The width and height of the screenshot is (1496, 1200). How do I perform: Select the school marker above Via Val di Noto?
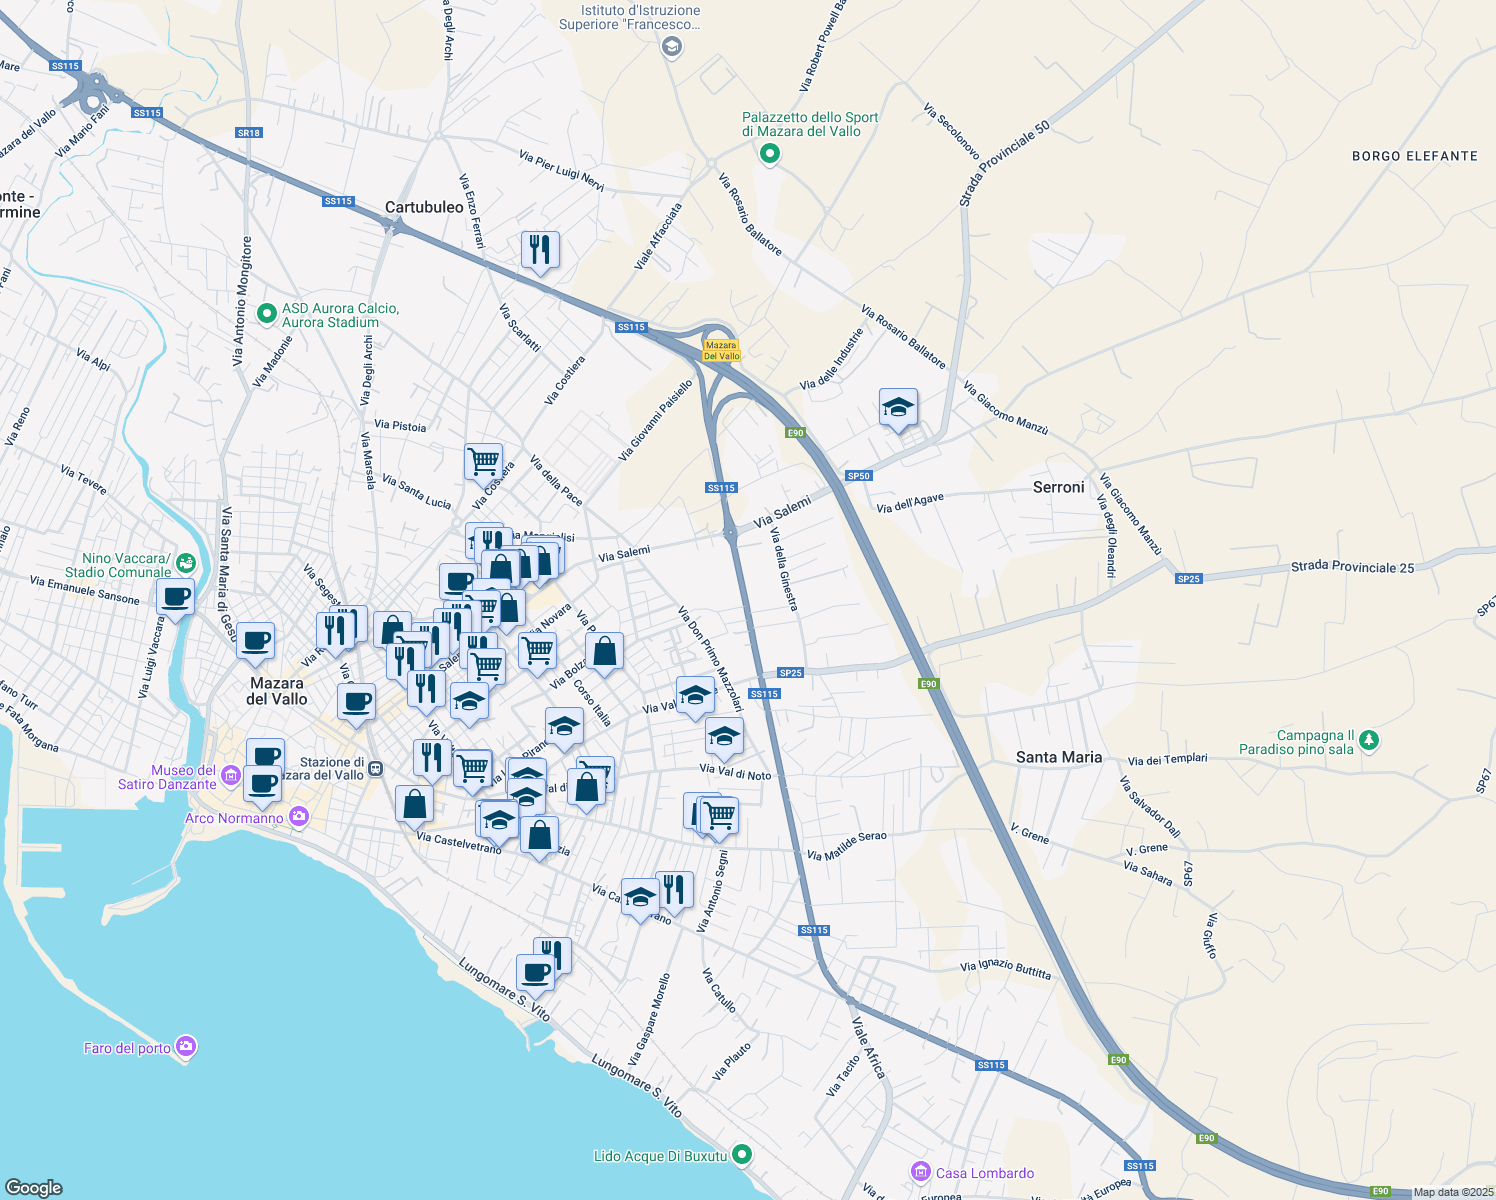[x=724, y=737]
